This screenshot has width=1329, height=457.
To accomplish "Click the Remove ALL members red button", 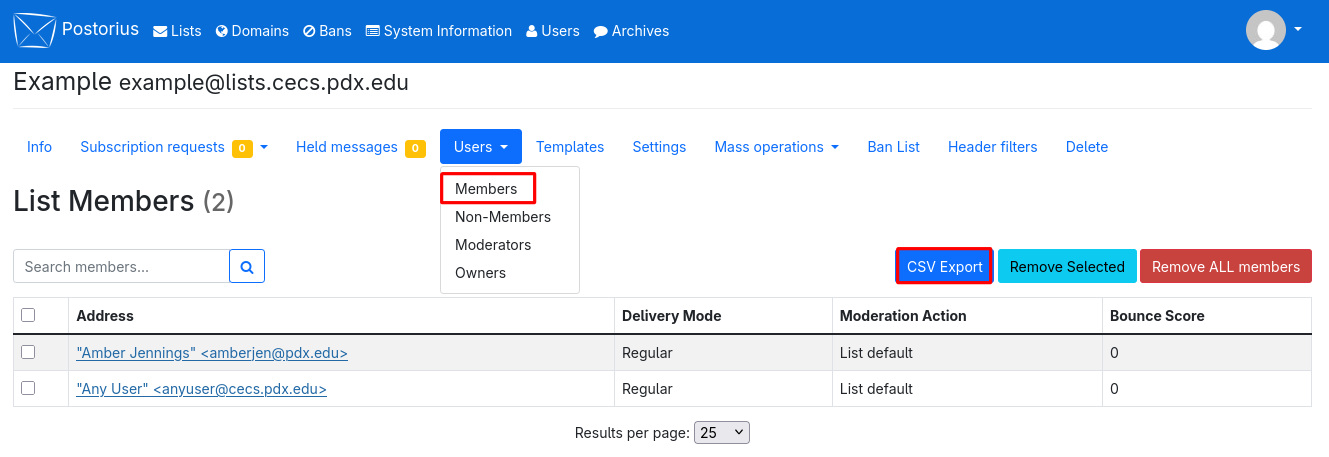I will (1226, 267).
